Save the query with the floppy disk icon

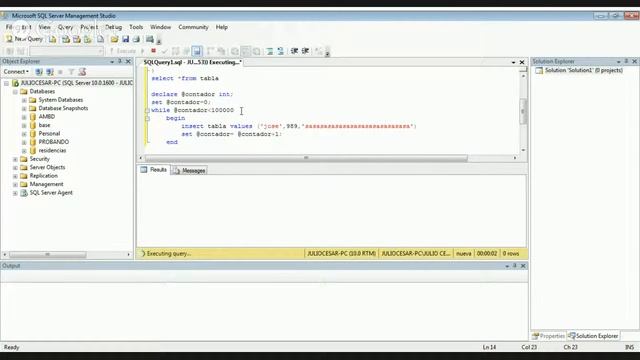pyautogui.click(x=126, y=39)
